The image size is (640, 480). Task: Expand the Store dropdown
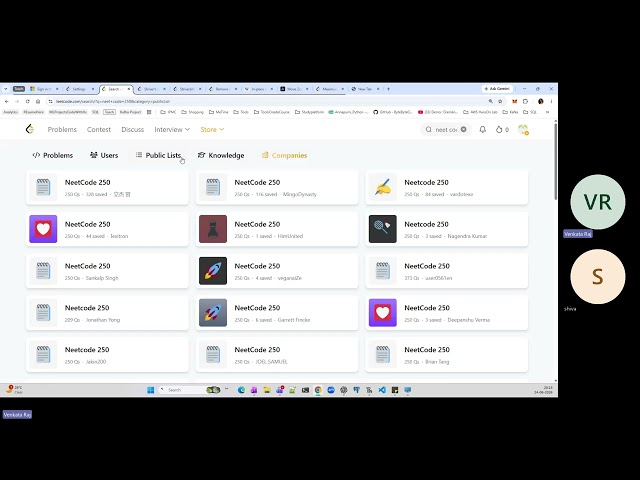click(212, 129)
